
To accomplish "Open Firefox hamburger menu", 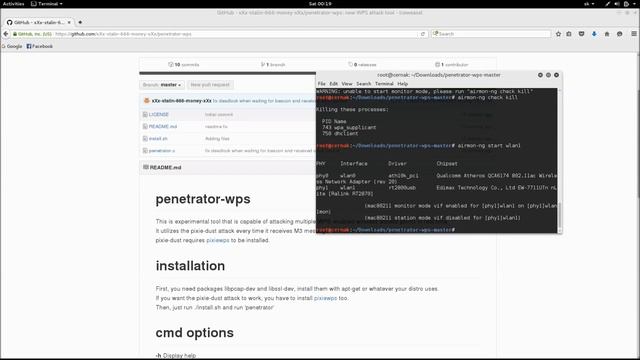I will coord(633,34).
